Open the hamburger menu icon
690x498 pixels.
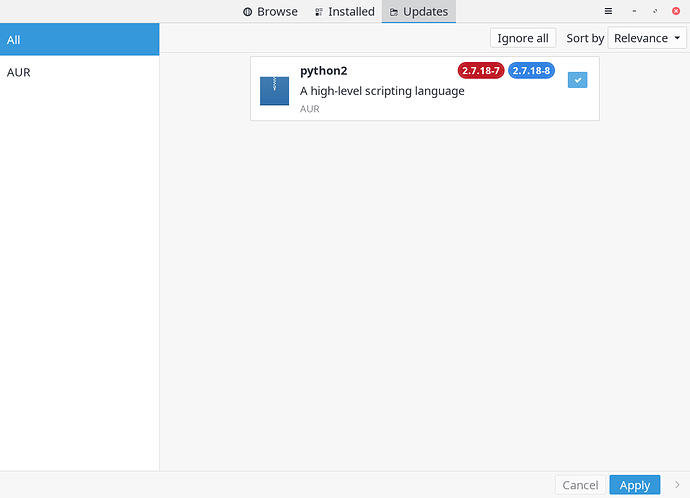pyautogui.click(x=608, y=11)
